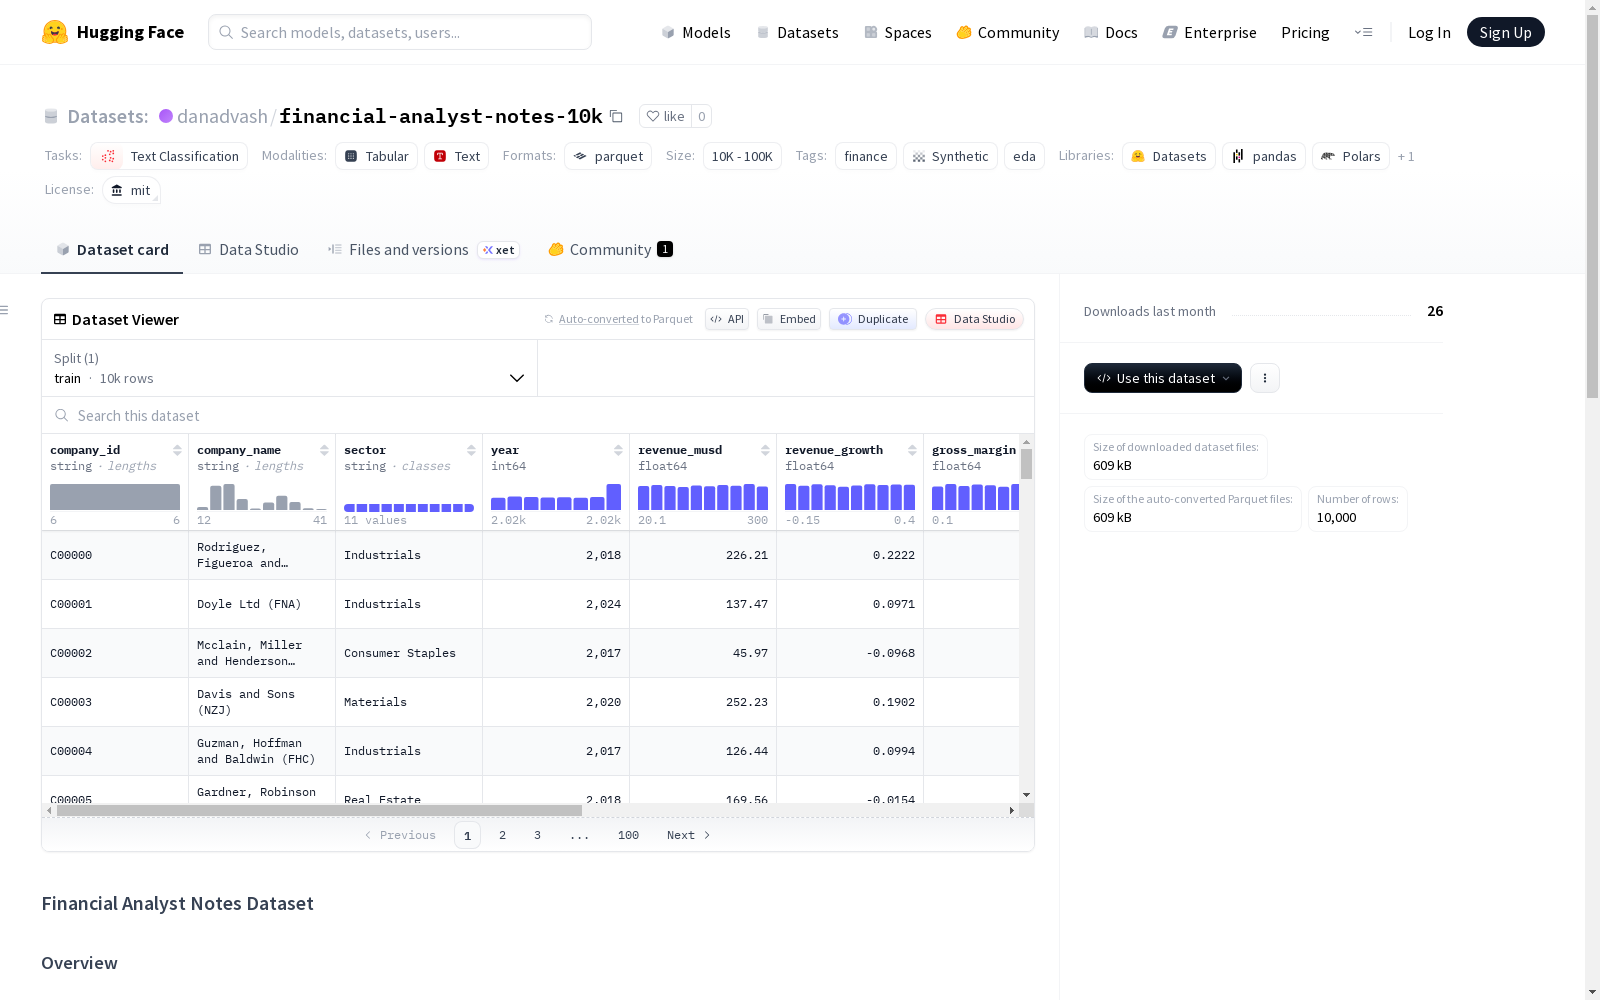
Task: Open the Files and versions tab
Action: [423, 250]
